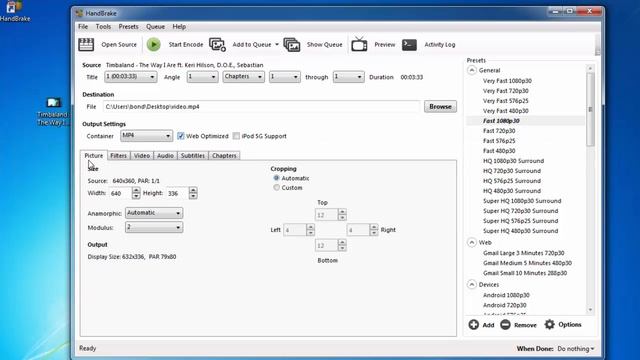Open the Chapters range type dropdown
The width and height of the screenshot is (640, 360).
coord(244,77)
